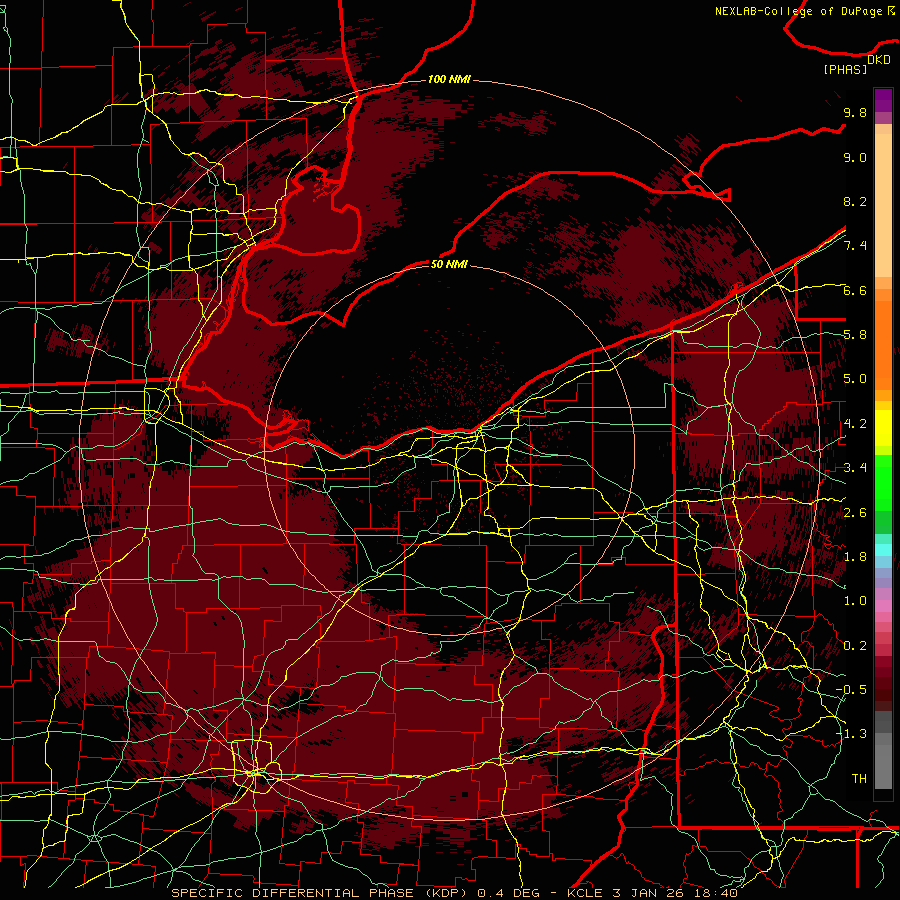
Task: Pick the pink swatch beside 1.0
Action: (x=883, y=606)
